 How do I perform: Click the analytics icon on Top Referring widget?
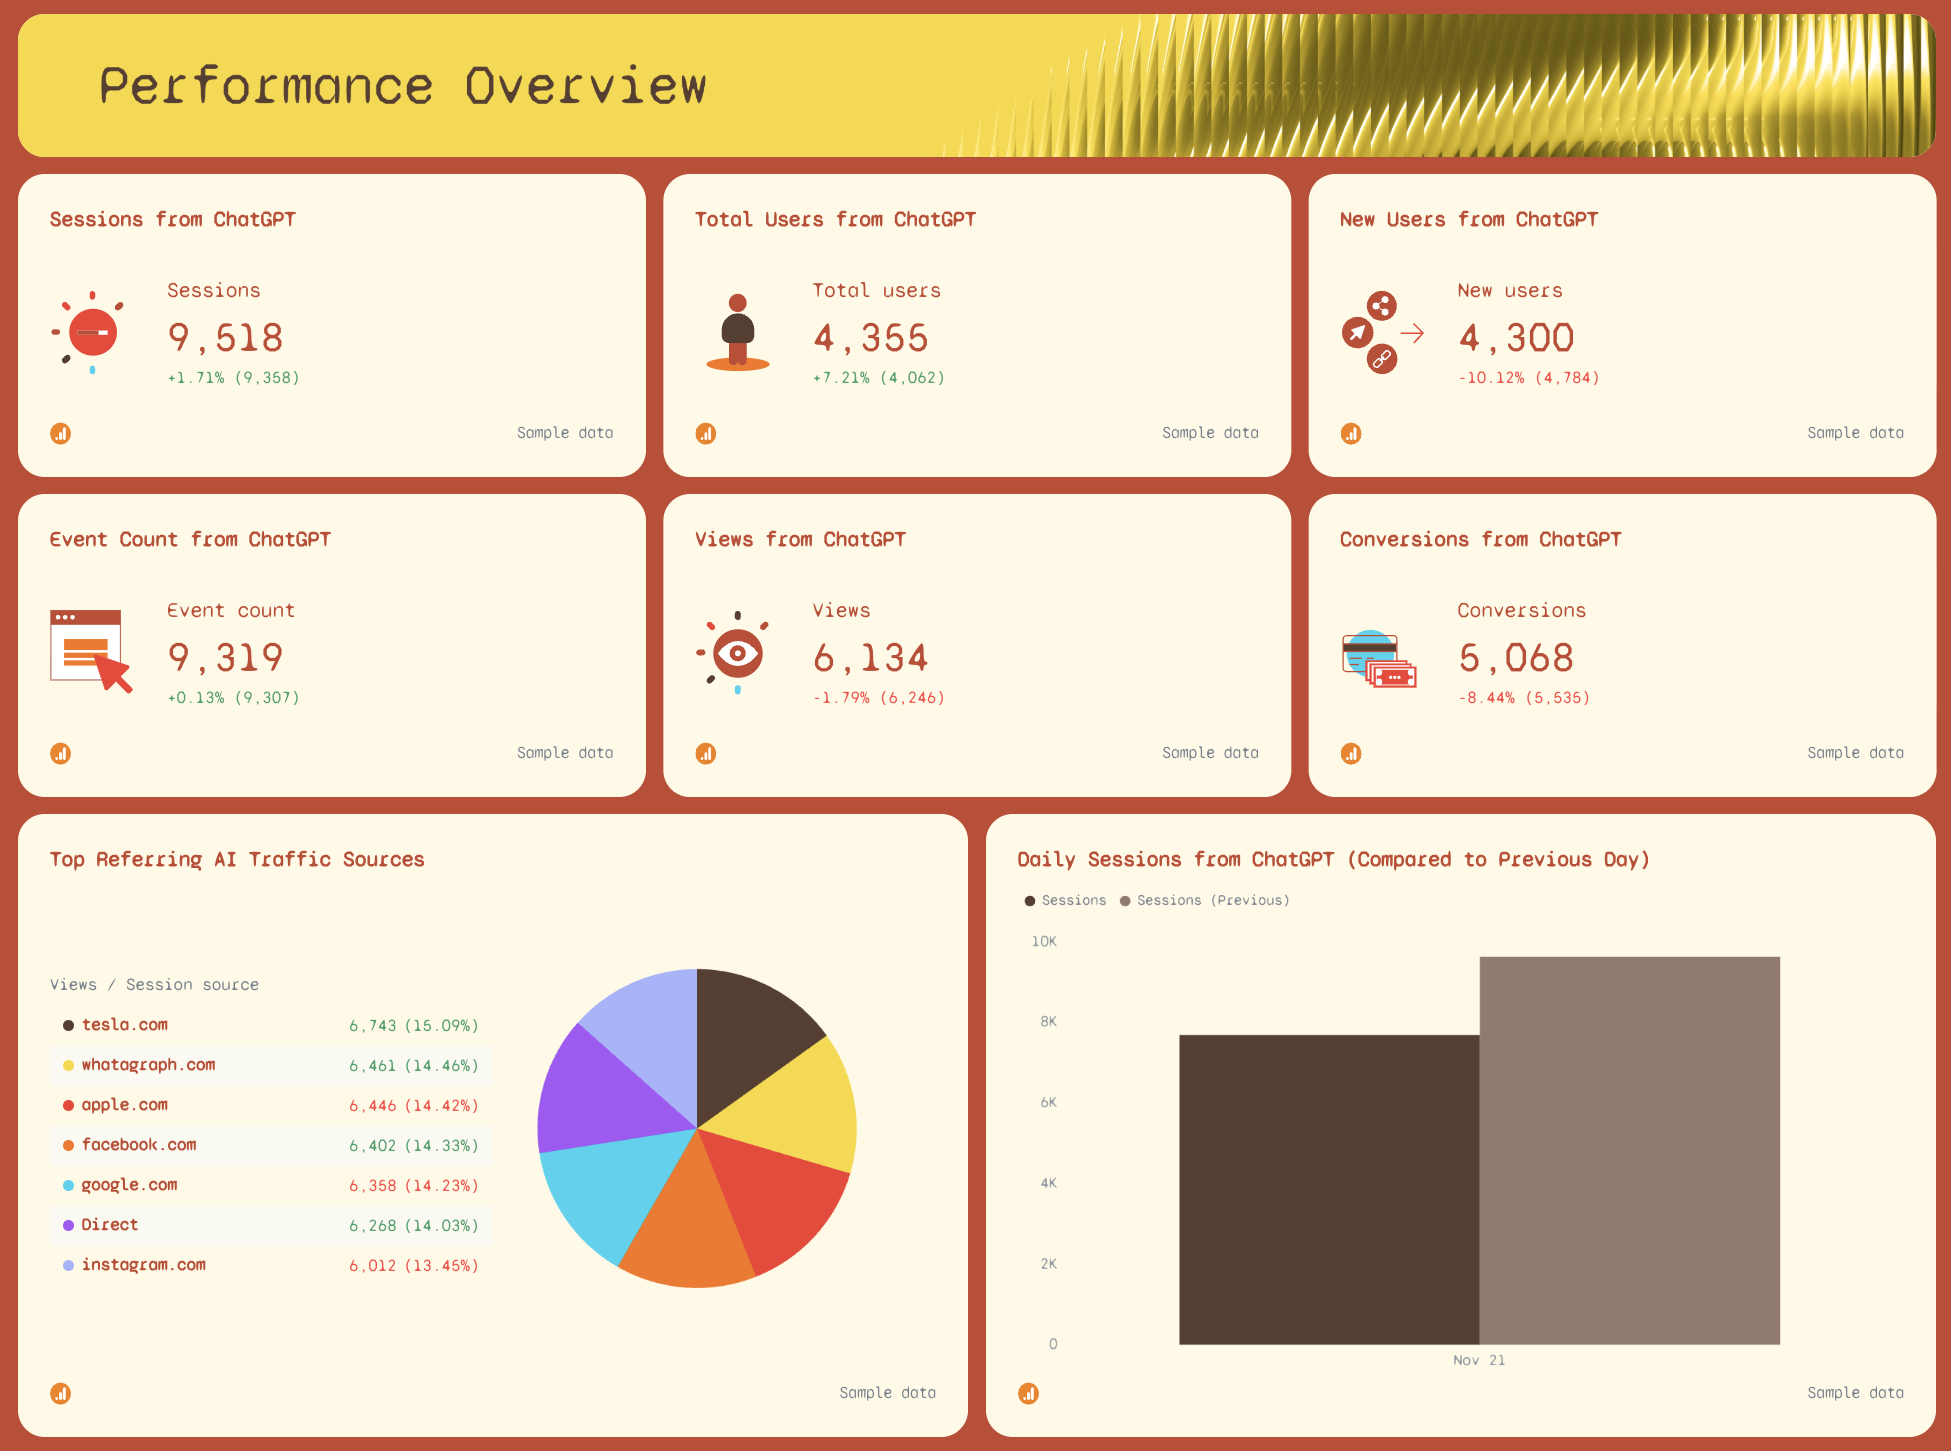[60, 1392]
